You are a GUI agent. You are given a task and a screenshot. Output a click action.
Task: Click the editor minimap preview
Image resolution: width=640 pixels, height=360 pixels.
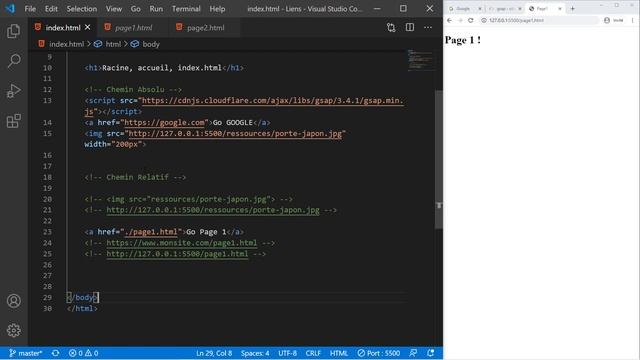420,60
